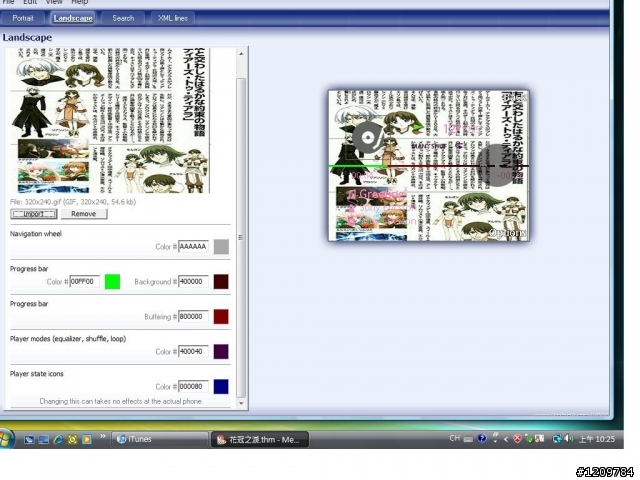Click the 花冠之淚.thm taskbar button
The width and height of the screenshot is (640, 480).
click(x=259, y=440)
